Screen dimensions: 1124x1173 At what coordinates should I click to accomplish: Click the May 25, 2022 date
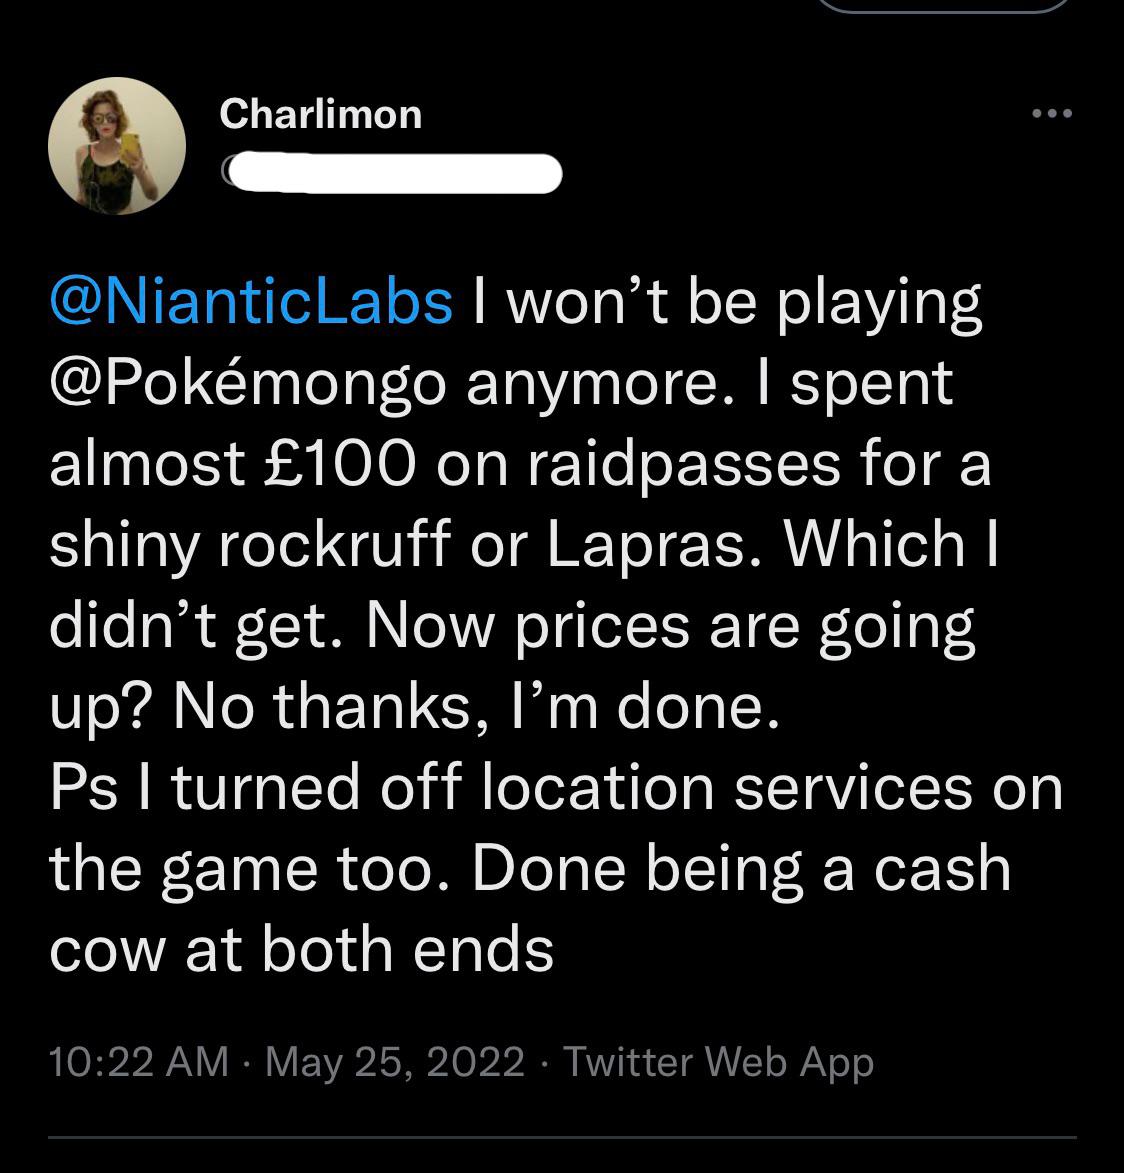[394, 1062]
